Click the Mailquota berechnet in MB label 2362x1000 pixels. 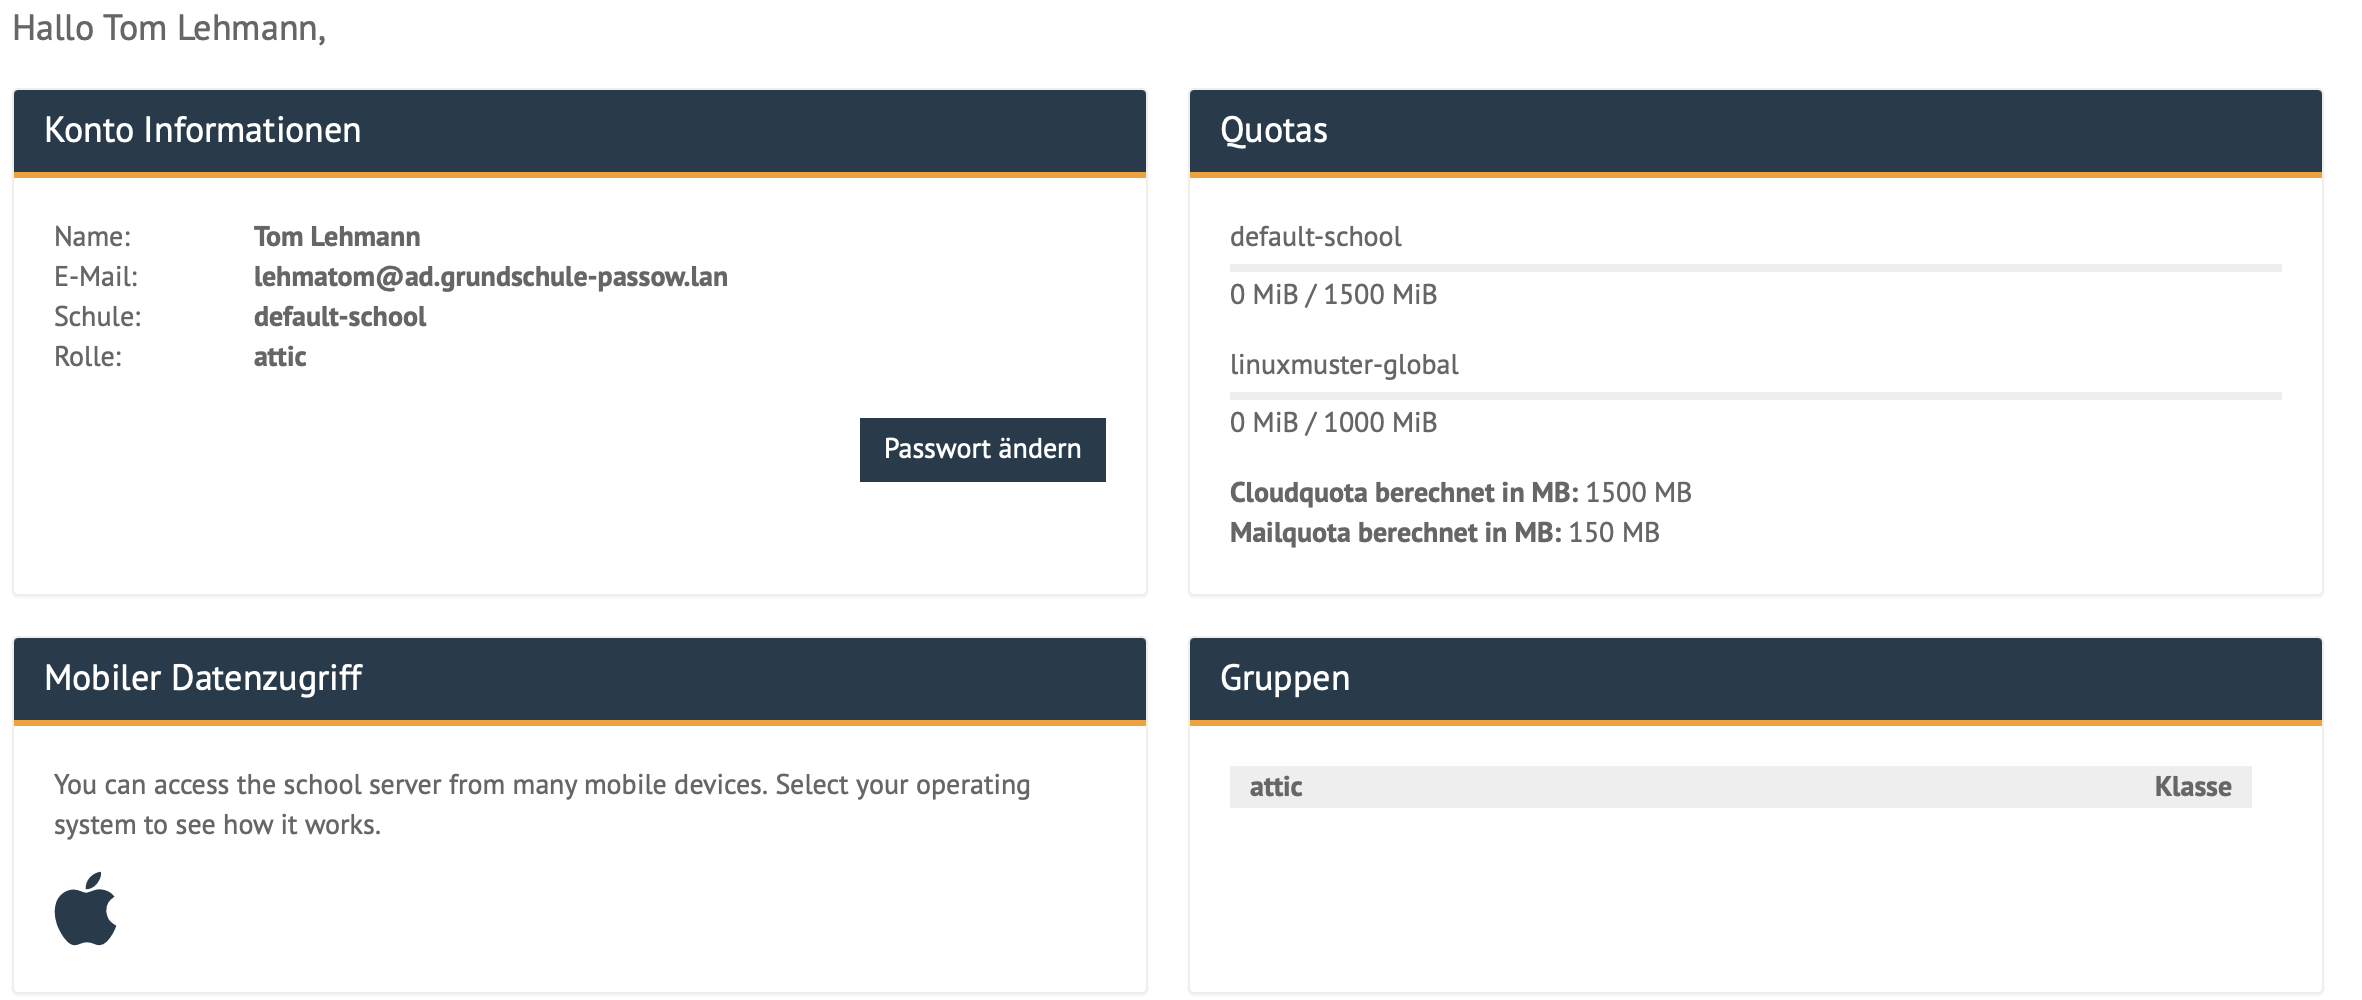click(1395, 533)
